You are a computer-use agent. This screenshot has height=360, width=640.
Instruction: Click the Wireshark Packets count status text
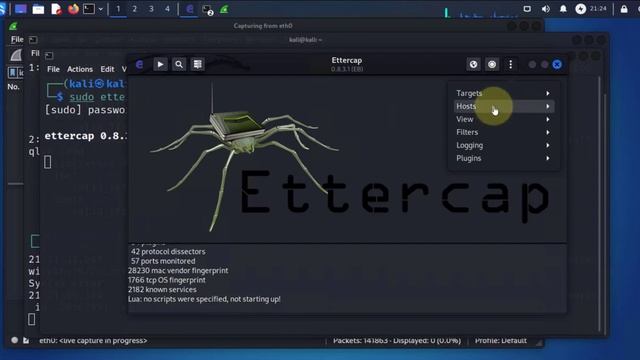[x=397, y=340]
